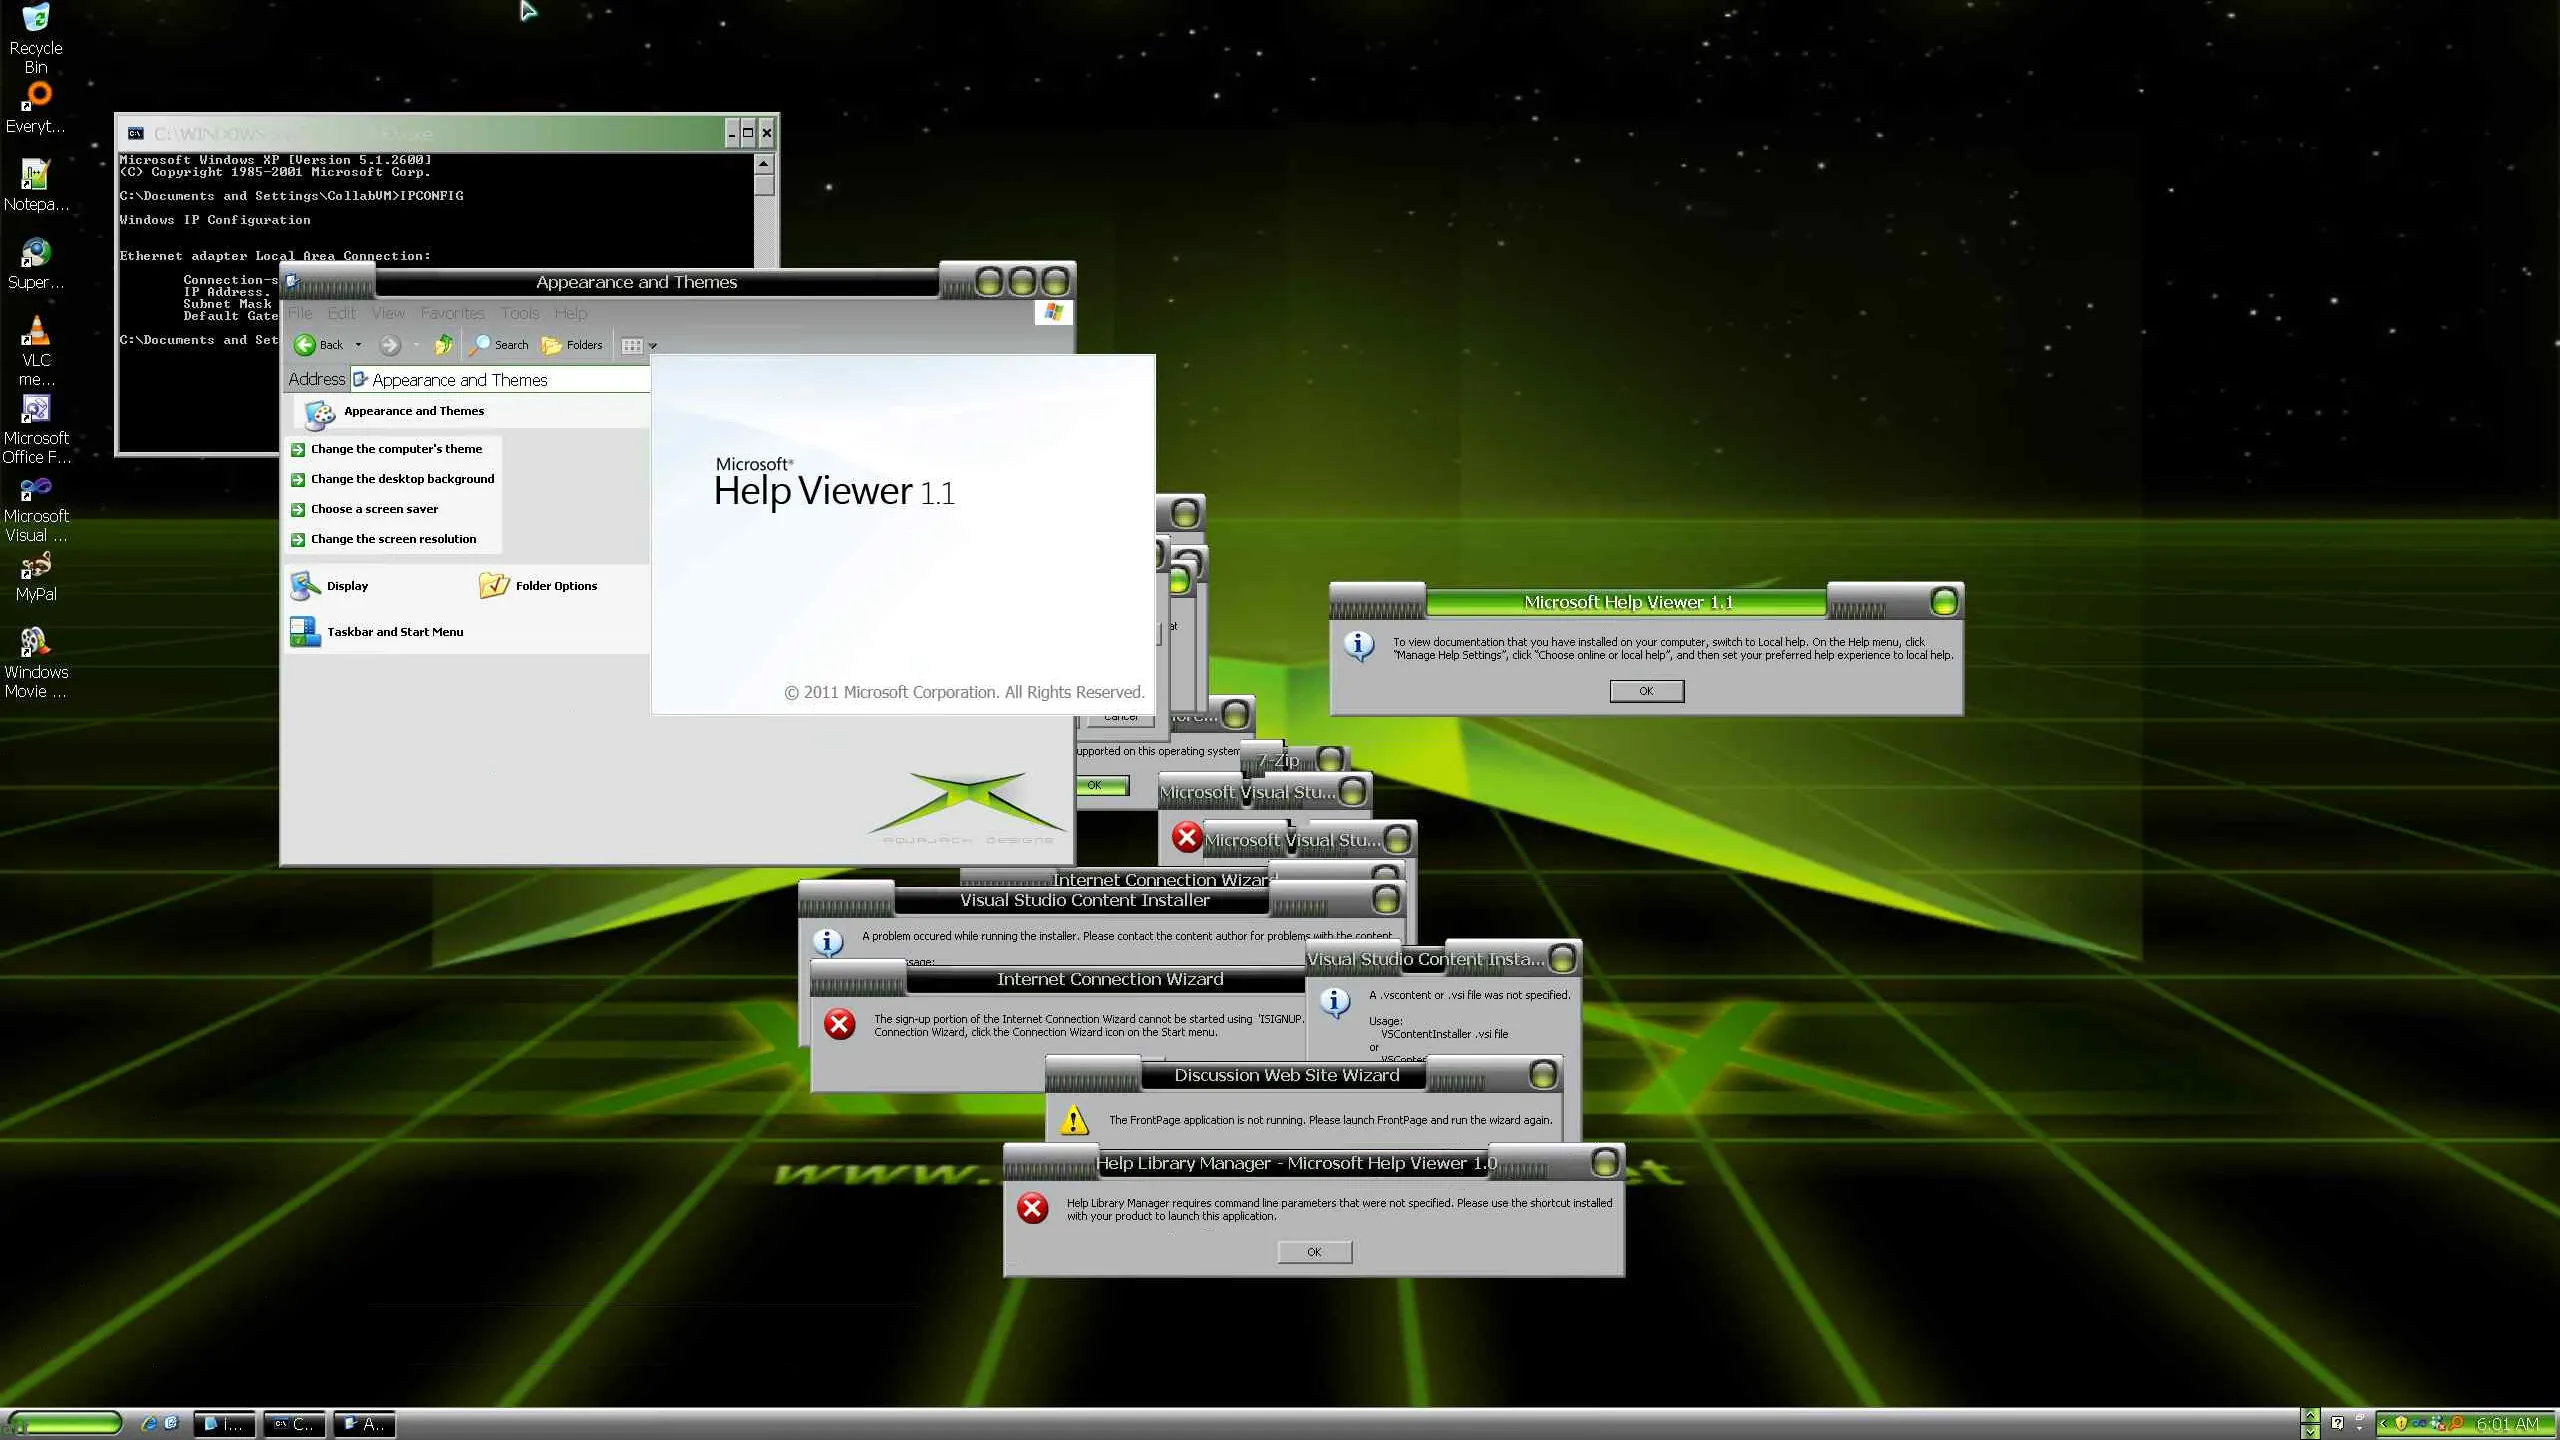
Task: Click OK in Microsoft Help Viewer dialog
Action: pyautogui.click(x=1646, y=691)
